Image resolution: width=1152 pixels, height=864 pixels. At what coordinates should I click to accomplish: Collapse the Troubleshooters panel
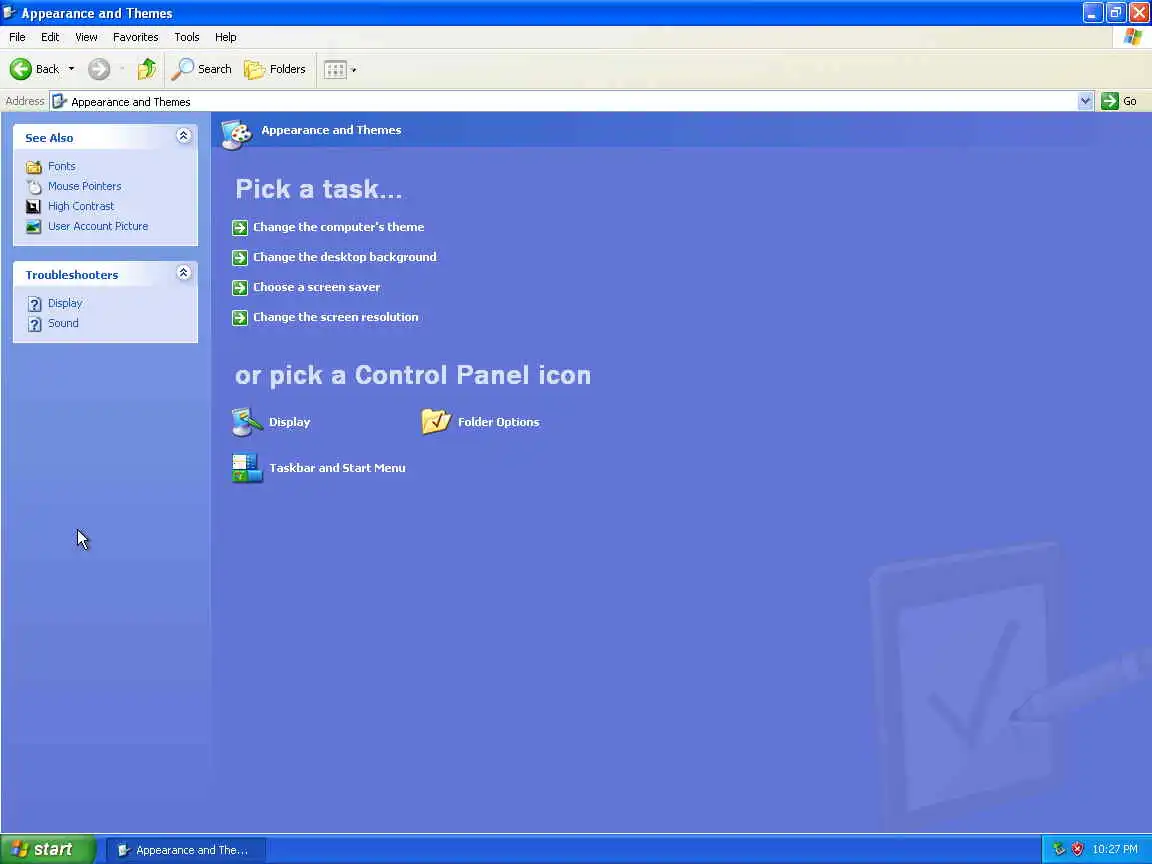click(184, 273)
